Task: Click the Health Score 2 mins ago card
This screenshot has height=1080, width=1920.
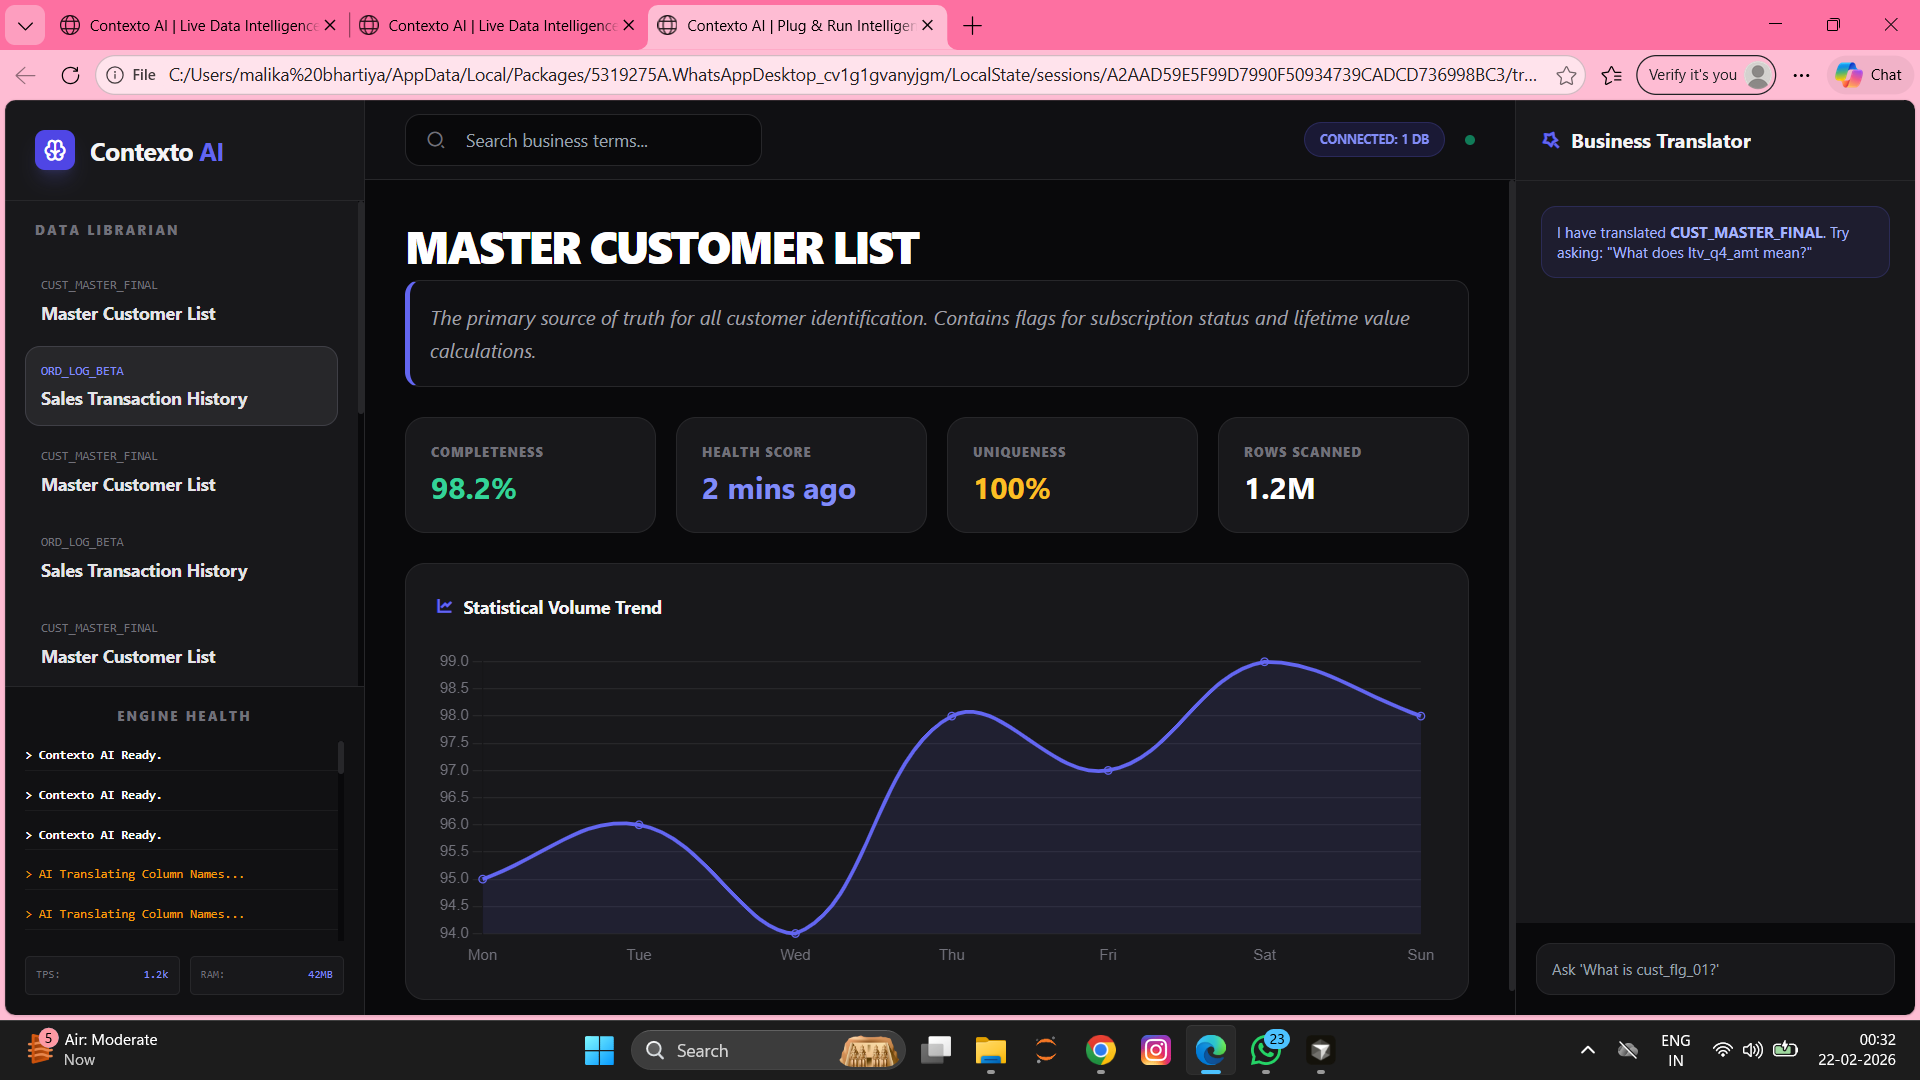Action: click(x=801, y=475)
